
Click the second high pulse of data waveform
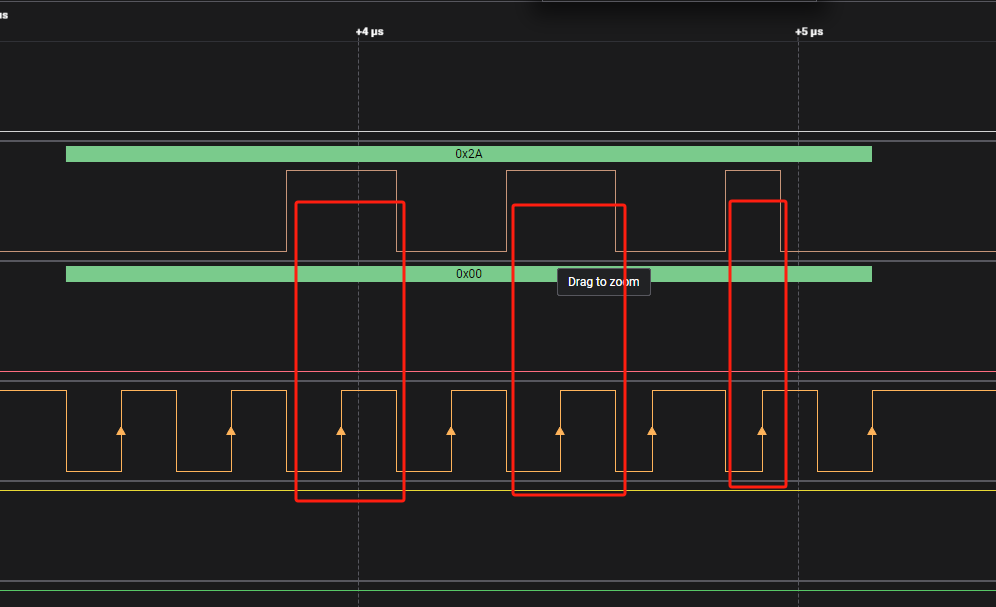560,171
